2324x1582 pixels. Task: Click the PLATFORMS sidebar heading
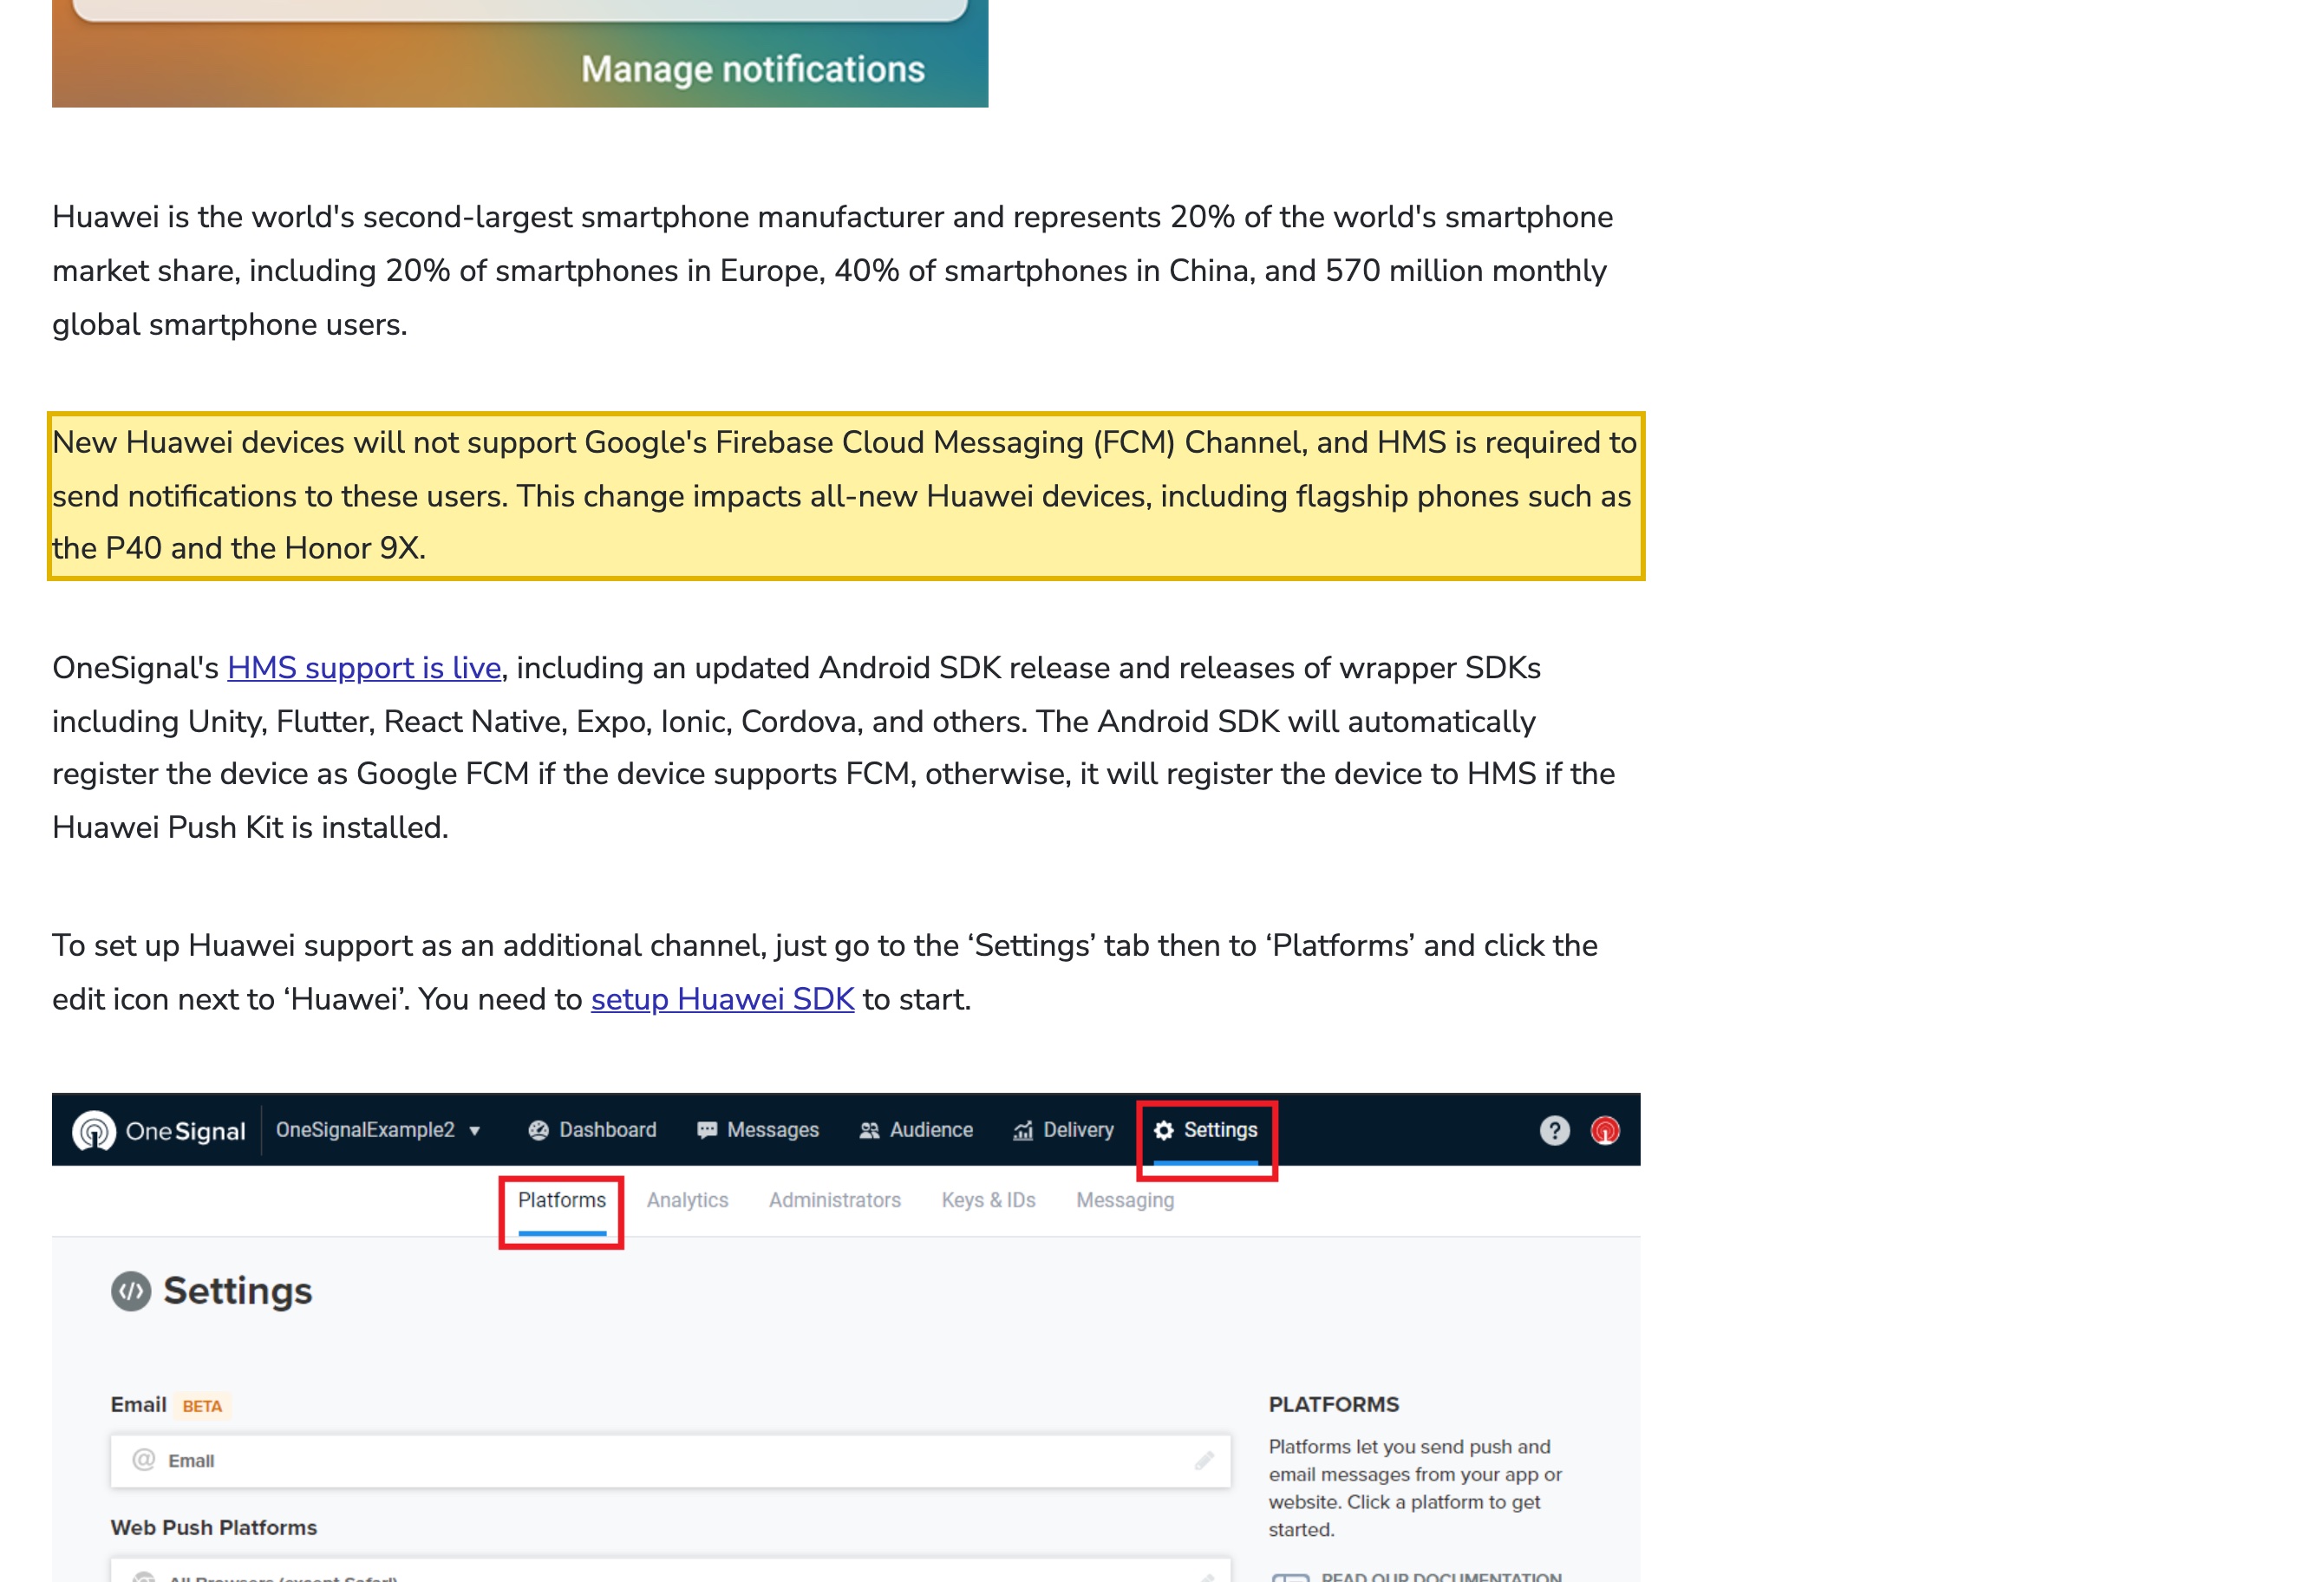1334,1404
